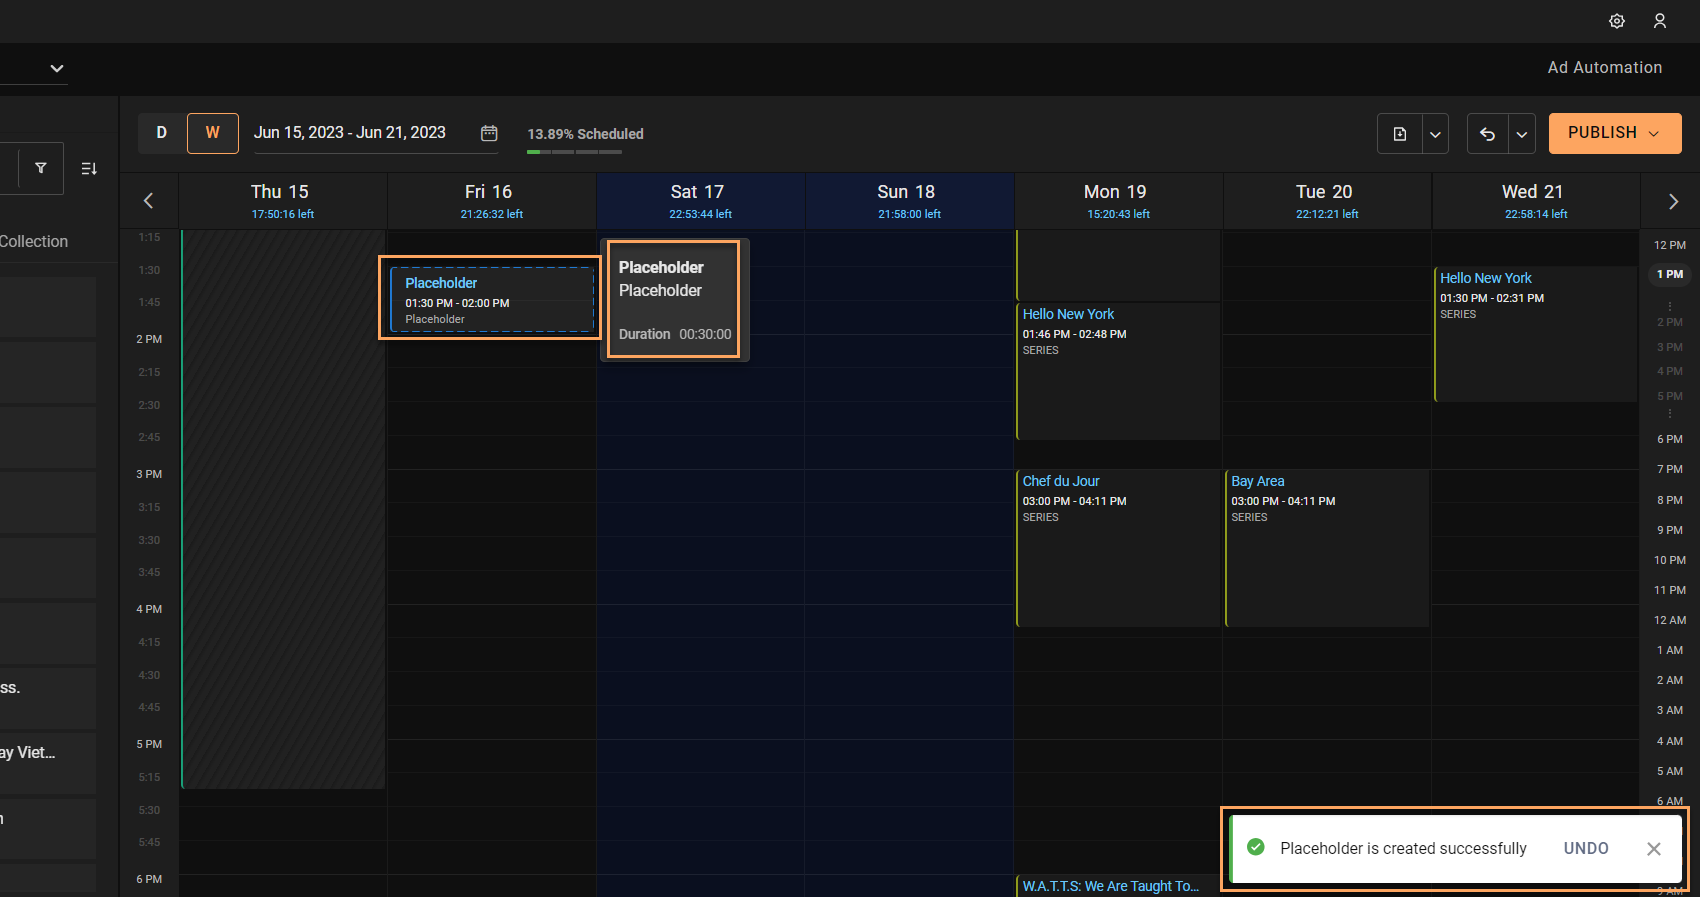
Task: Jump to 10 PM on time scale
Action: (1669, 560)
